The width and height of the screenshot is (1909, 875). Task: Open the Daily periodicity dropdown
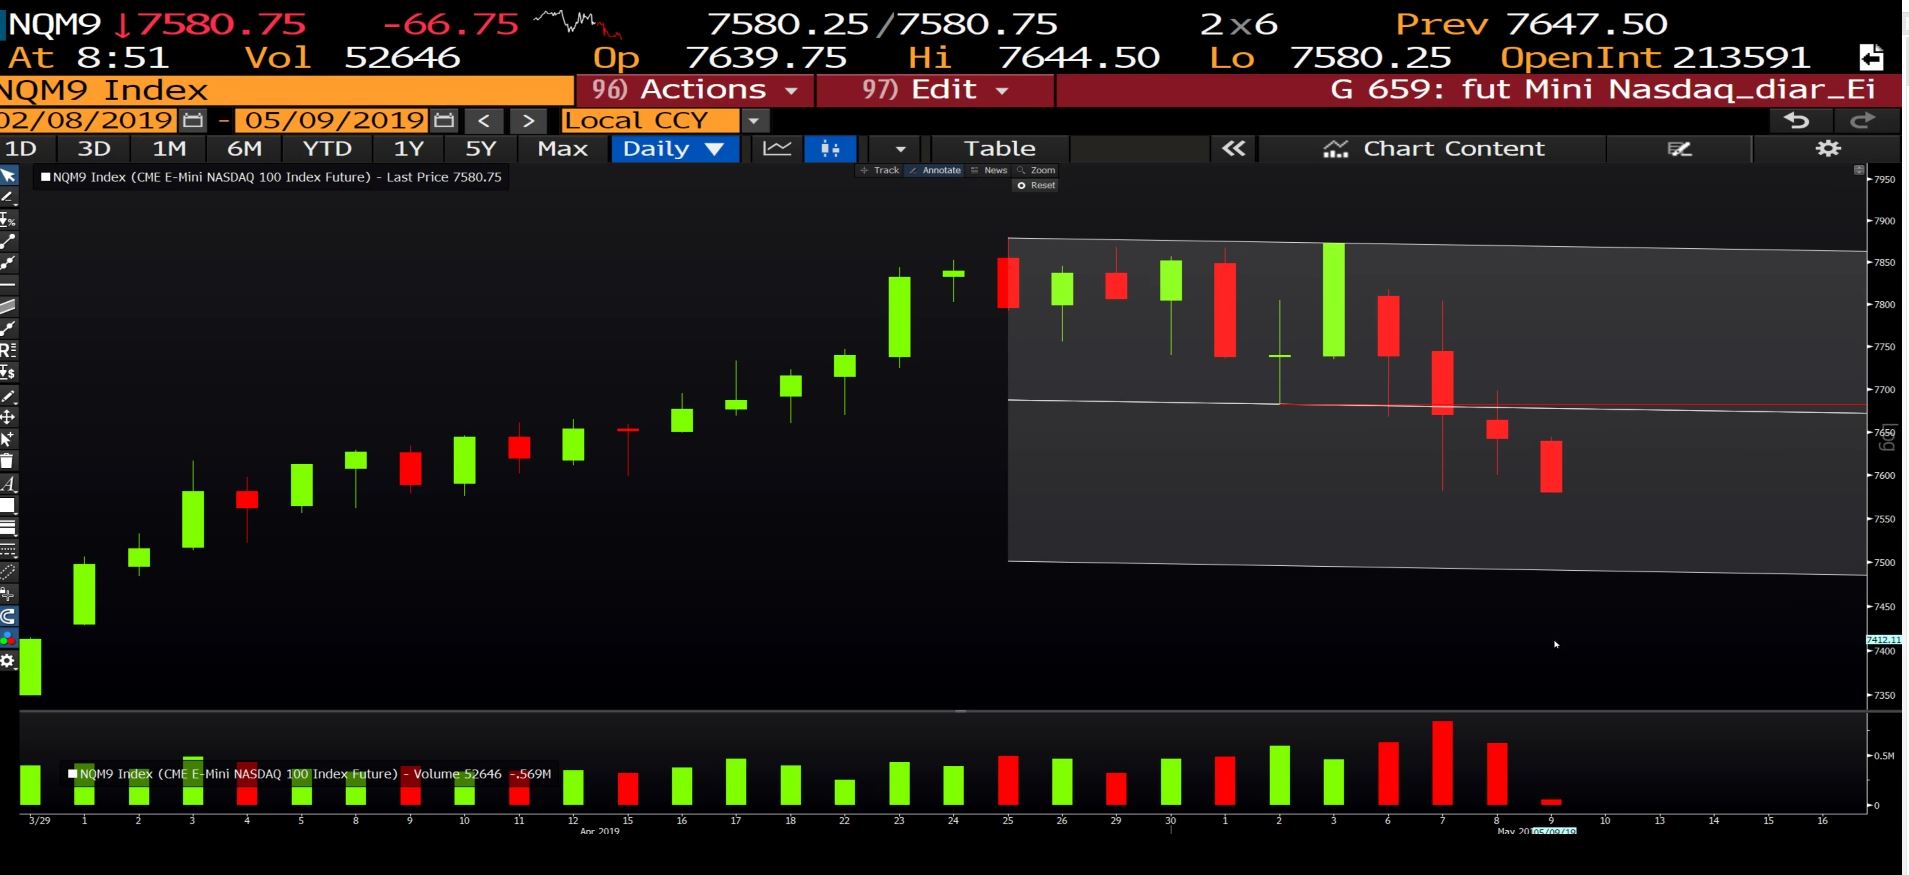point(674,149)
